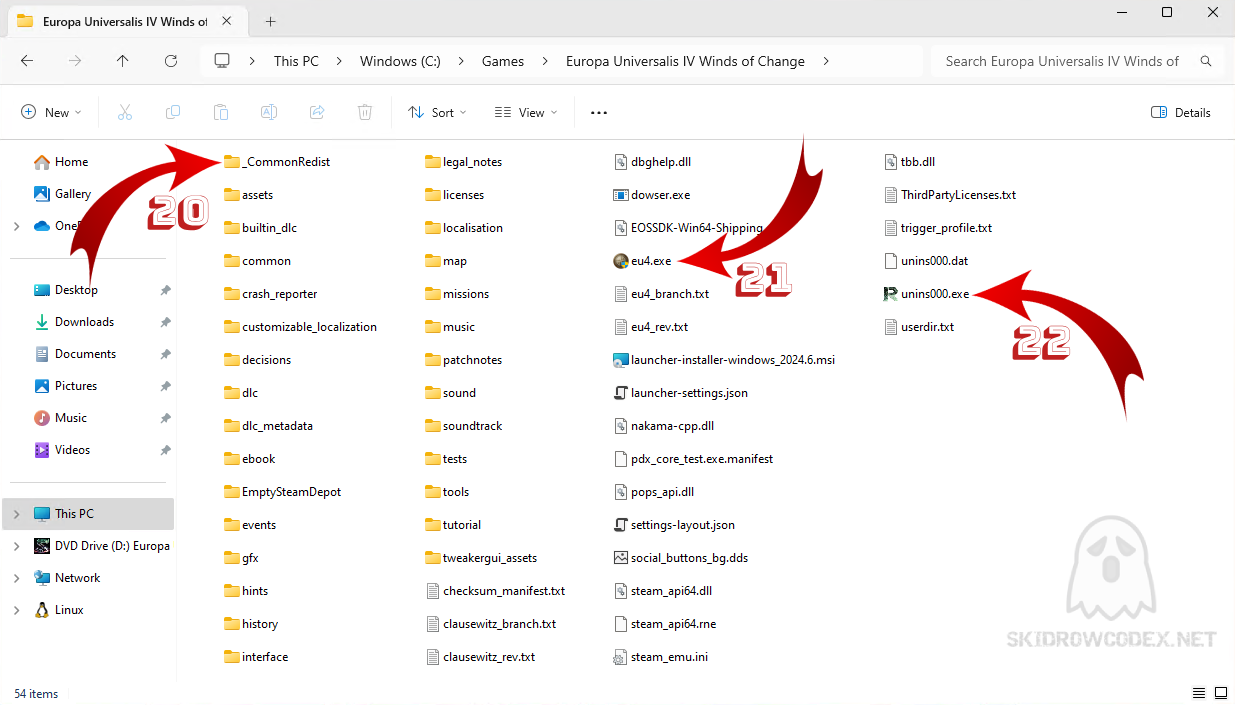Open the See more ellipsis menu
This screenshot has width=1235, height=705.
coord(599,113)
